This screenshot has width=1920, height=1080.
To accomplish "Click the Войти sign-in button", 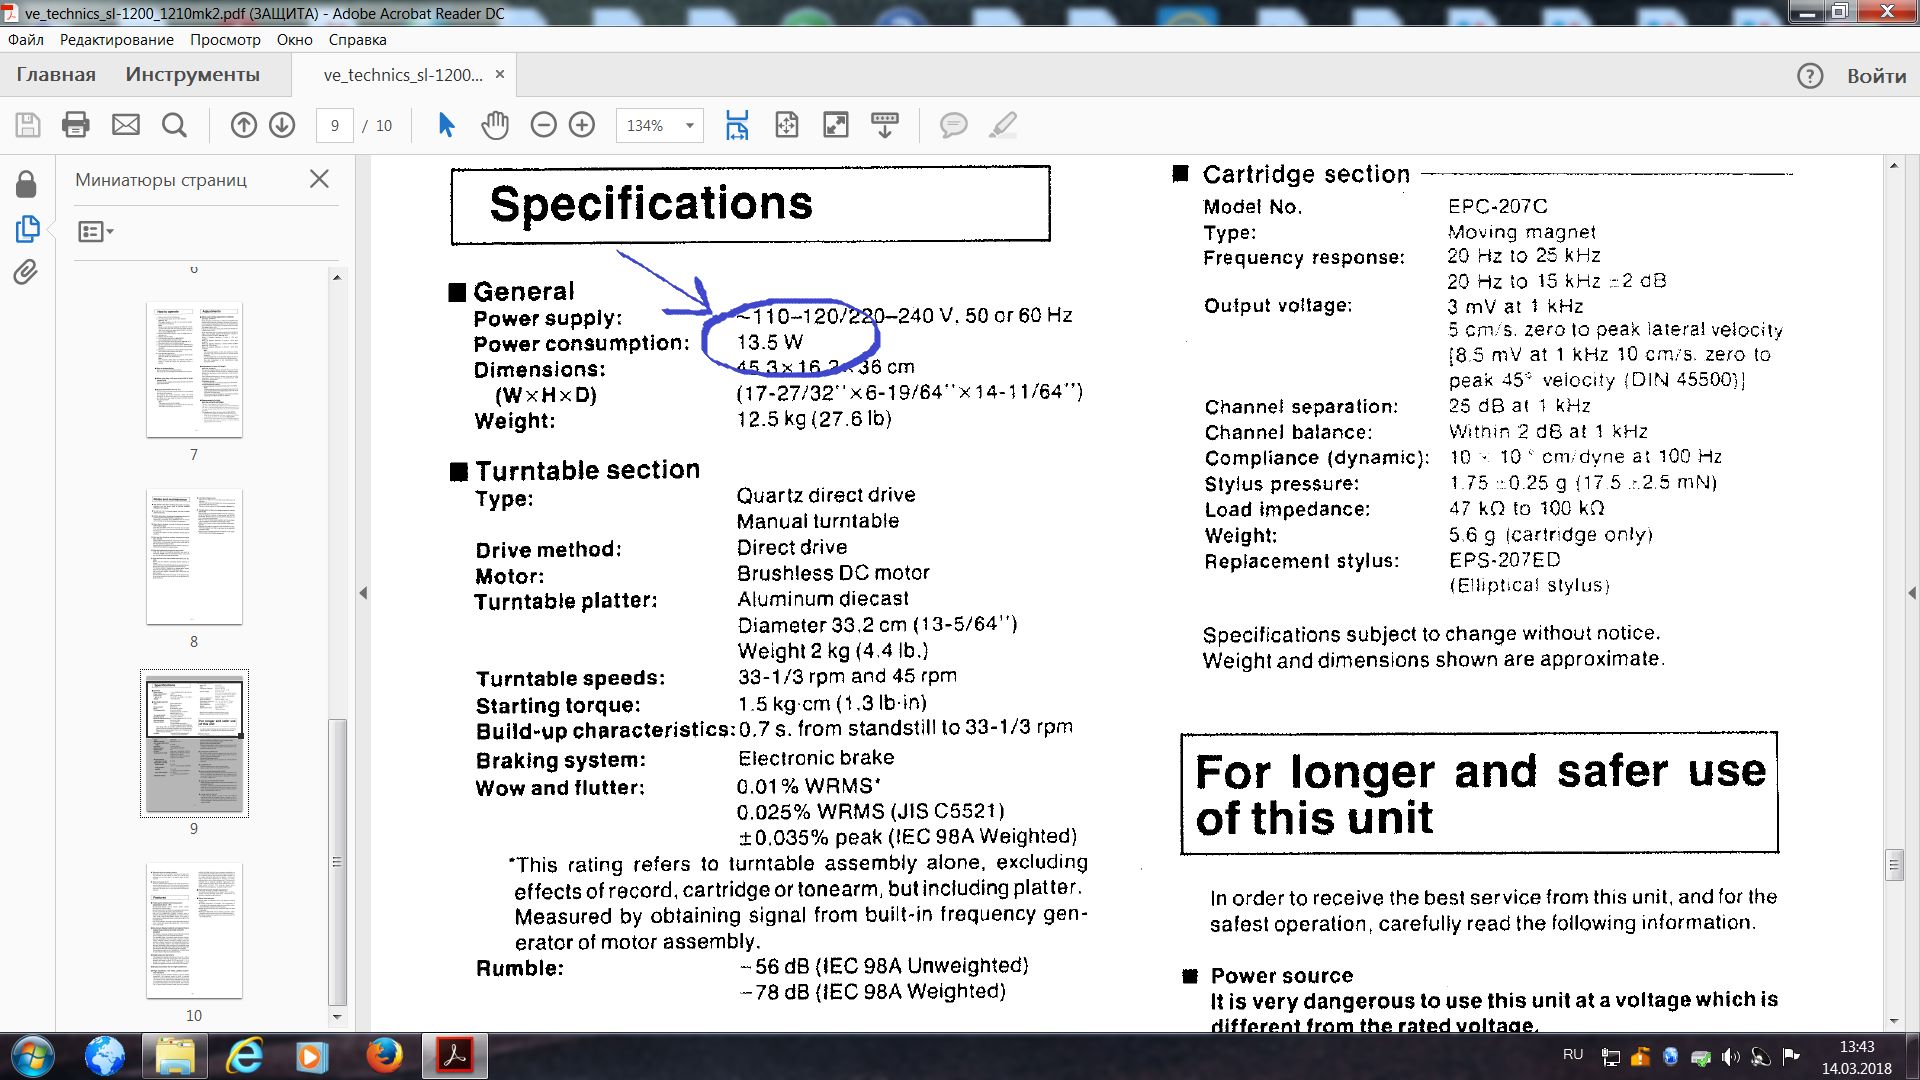I will click(1876, 76).
